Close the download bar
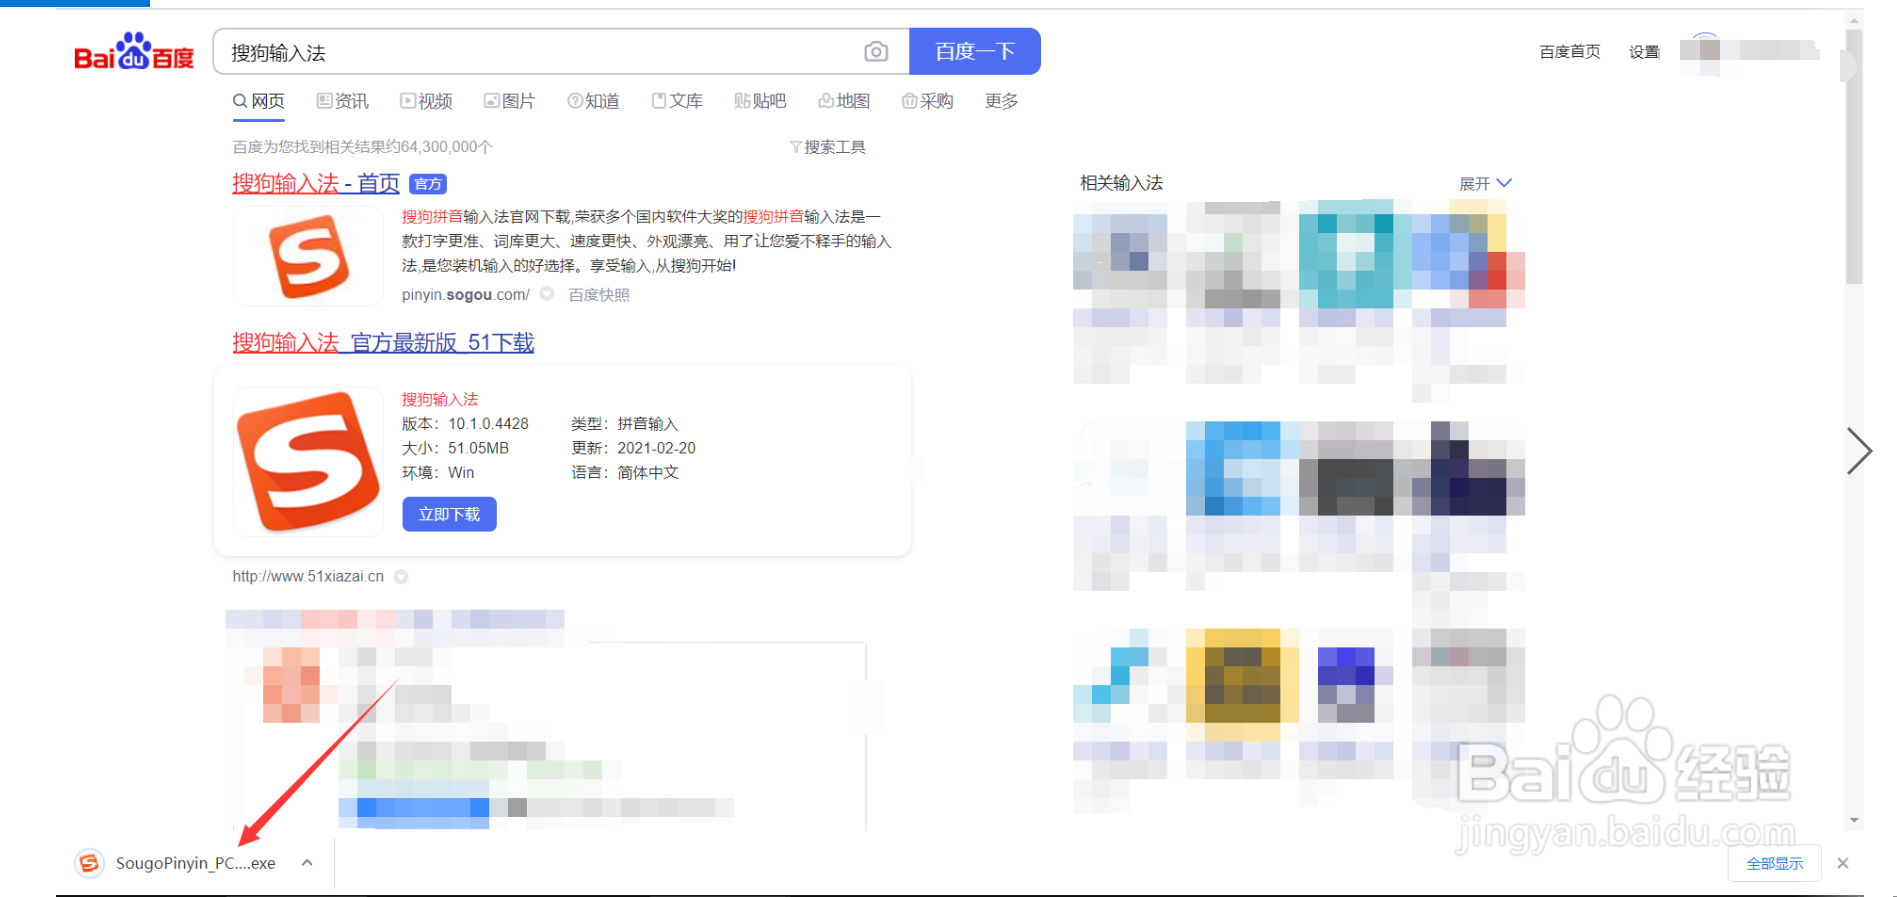 [x=1843, y=863]
